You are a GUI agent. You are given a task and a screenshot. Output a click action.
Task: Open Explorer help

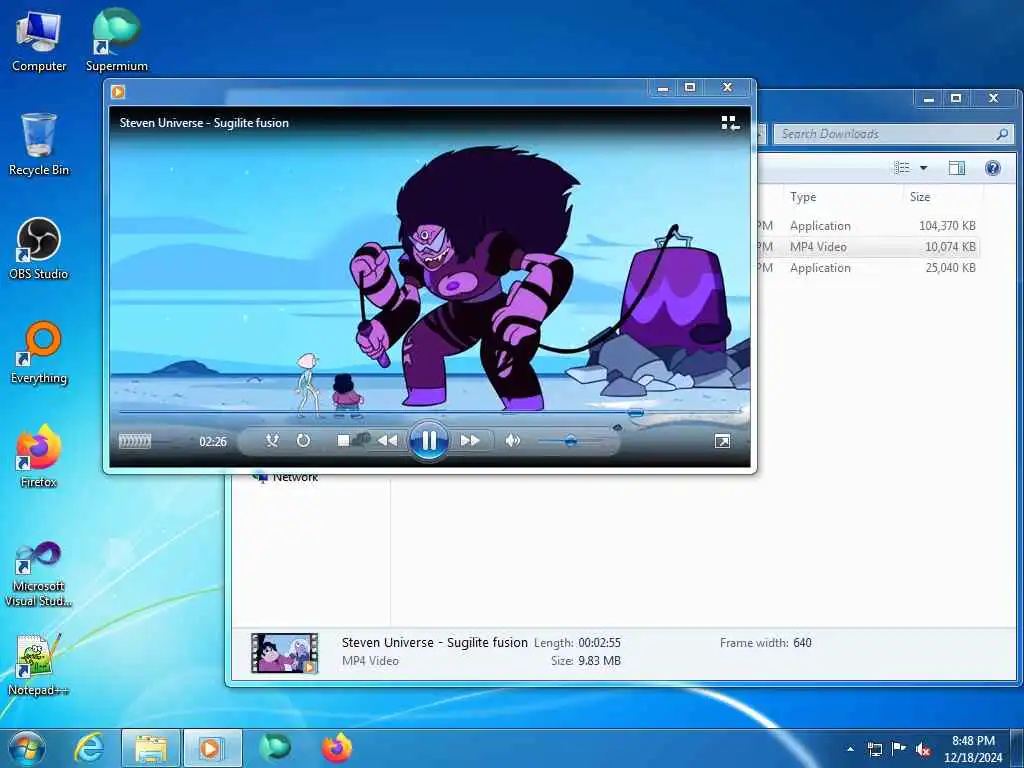click(x=993, y=168)
